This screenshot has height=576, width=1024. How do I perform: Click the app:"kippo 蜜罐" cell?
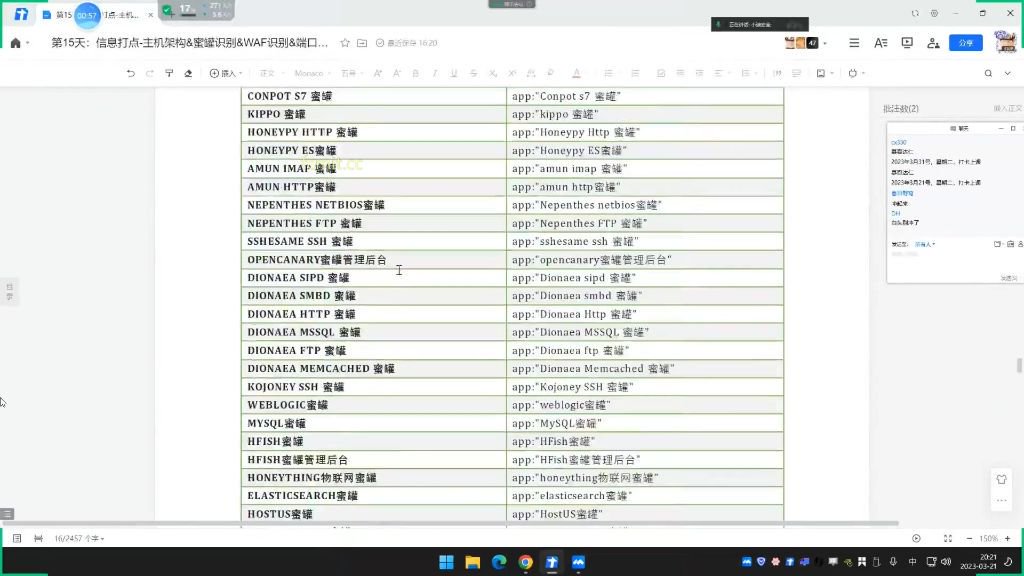(645, 114)
